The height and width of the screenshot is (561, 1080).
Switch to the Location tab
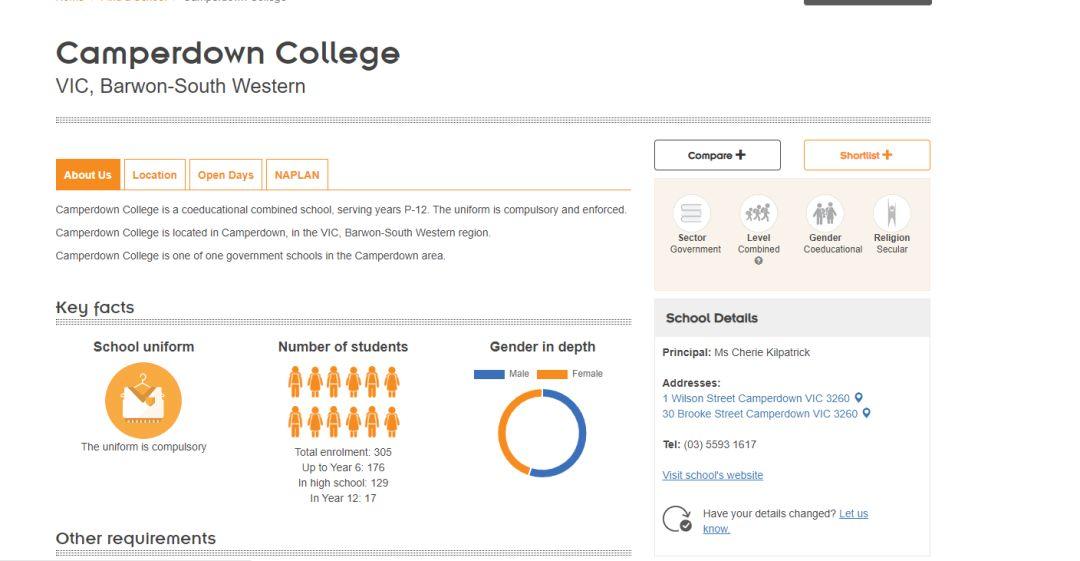click(x=154, y=175)
